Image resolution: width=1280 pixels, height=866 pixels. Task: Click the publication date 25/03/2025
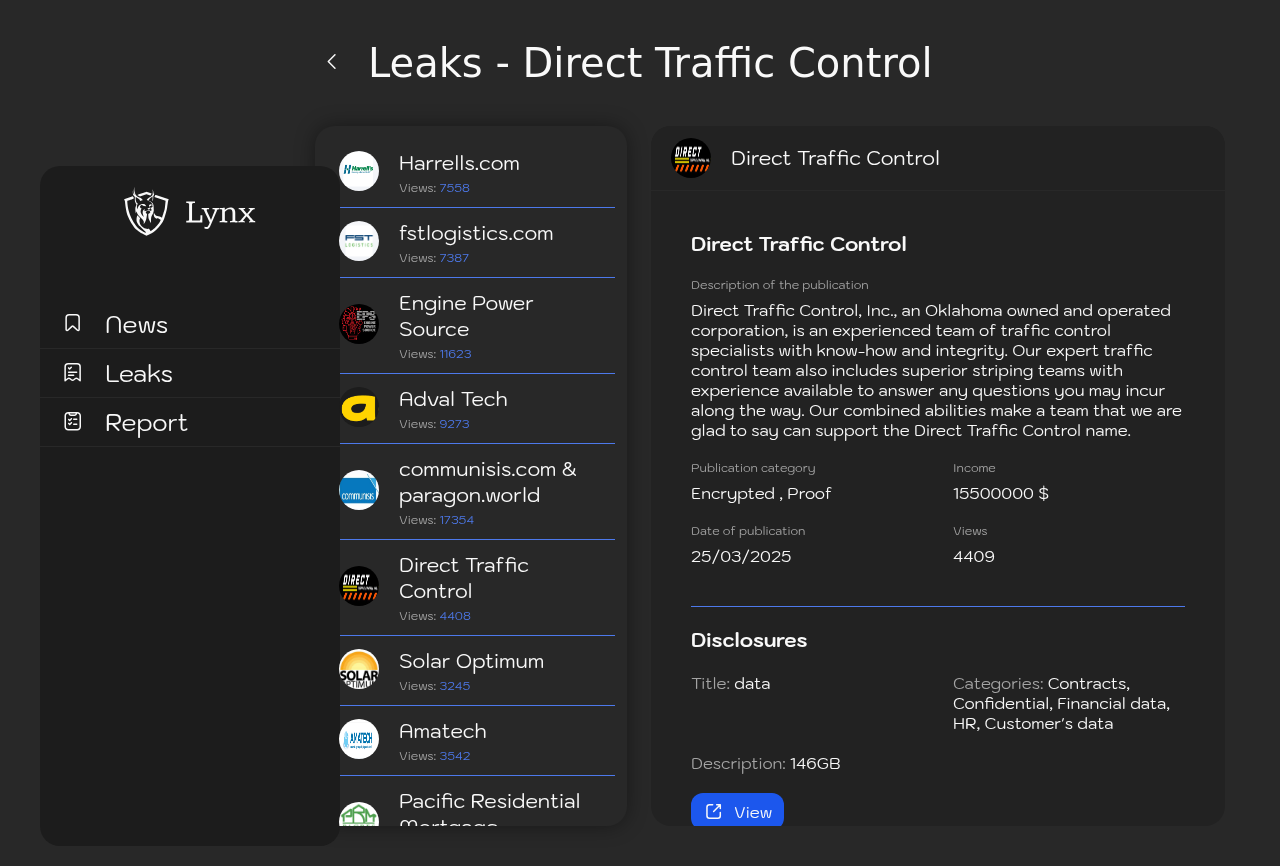[741, 557]
